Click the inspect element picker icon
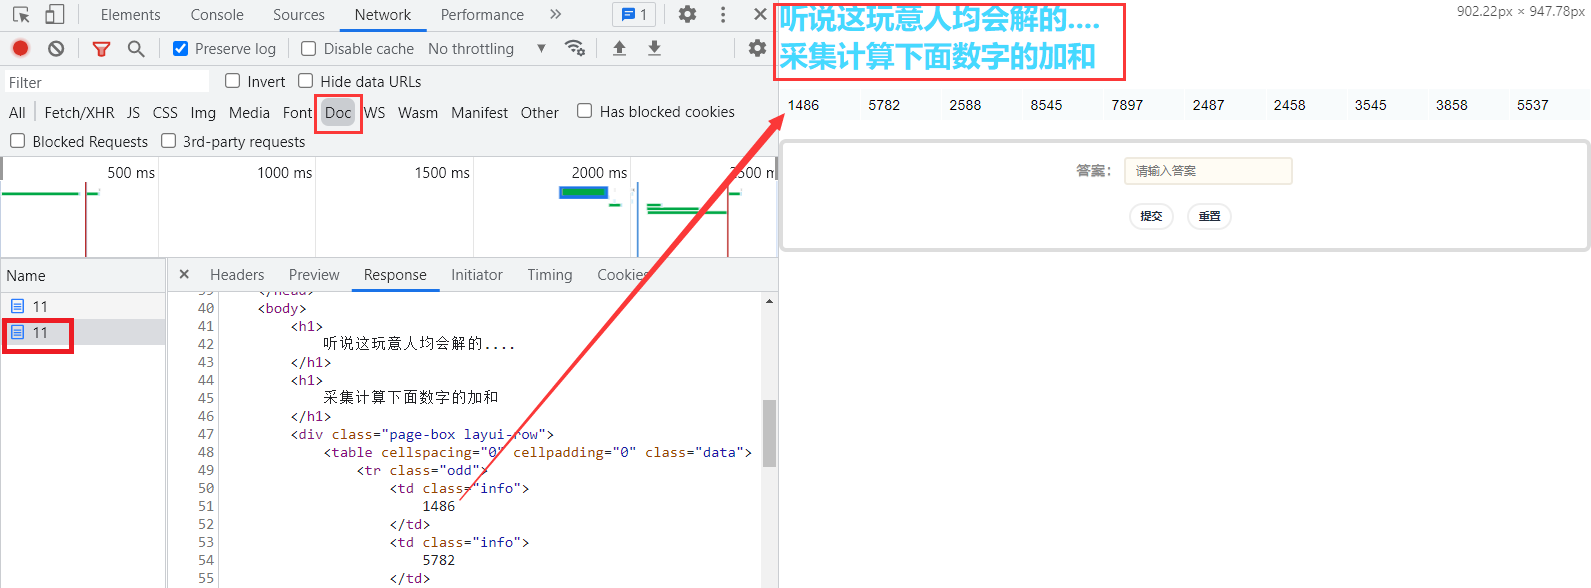 pyautogui.click(x=21, y=15)
